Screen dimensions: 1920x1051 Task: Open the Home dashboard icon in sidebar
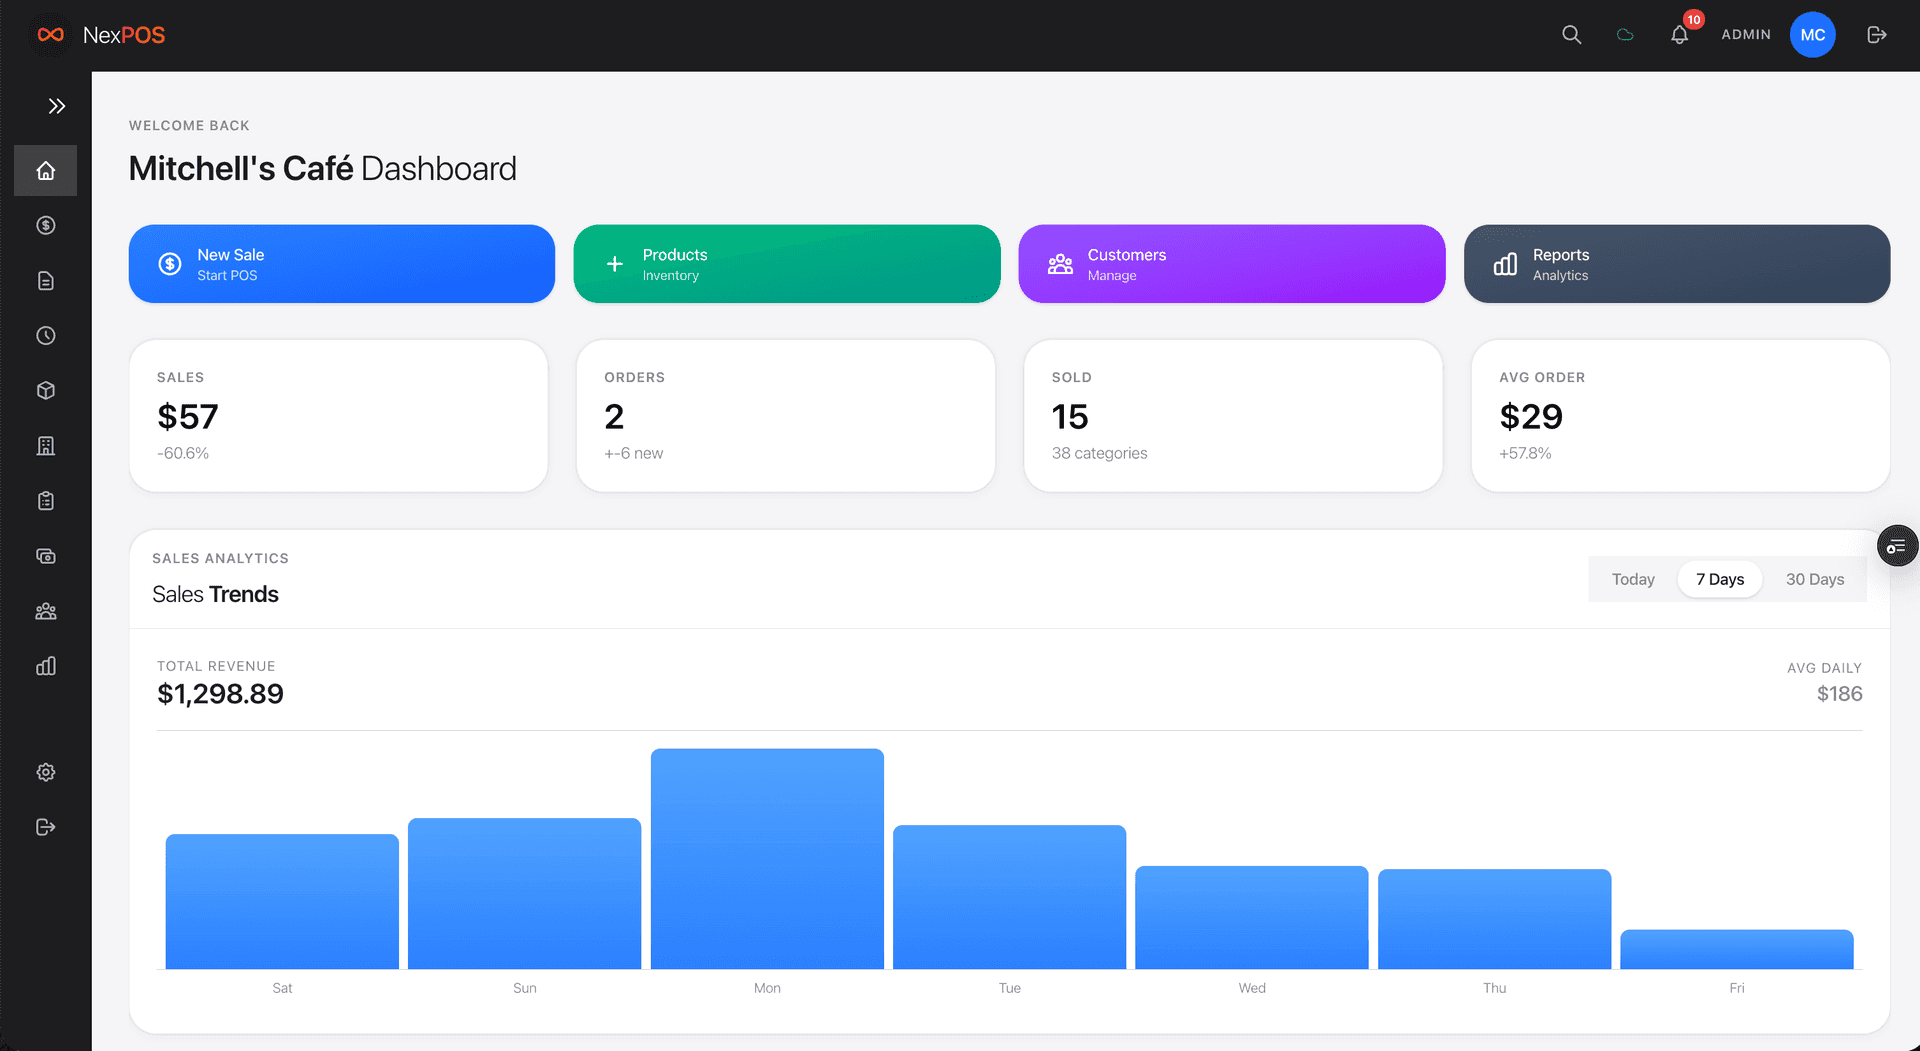pyautogui.click(x=45, y=170)
